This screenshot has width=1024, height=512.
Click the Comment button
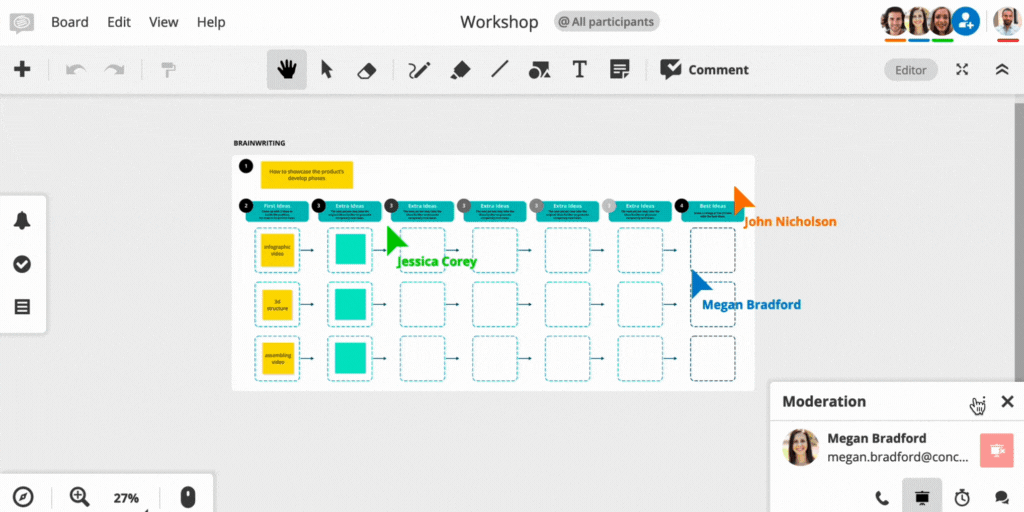704,70
